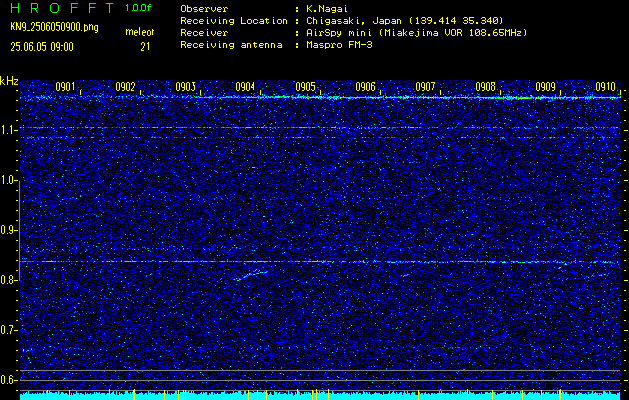Select the timestamp 25.06.05 09:00
Viewport: 629px width, 400px height.
click(42, 47)
